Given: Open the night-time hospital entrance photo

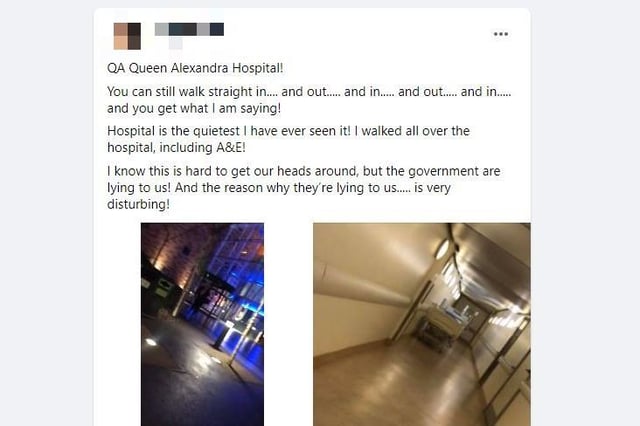Looking at the screenshot, I should click(202, 324).
